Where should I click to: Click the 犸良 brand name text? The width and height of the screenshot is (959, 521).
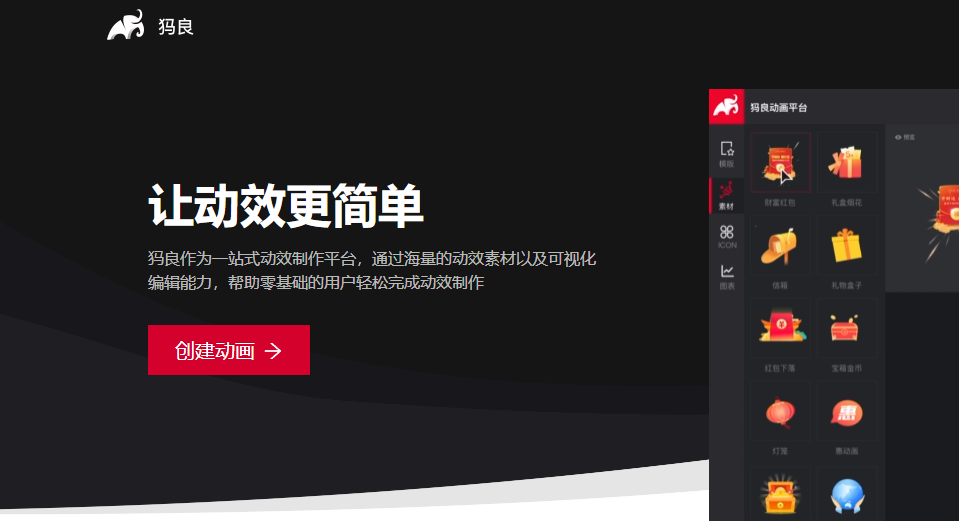coord(176,27)
